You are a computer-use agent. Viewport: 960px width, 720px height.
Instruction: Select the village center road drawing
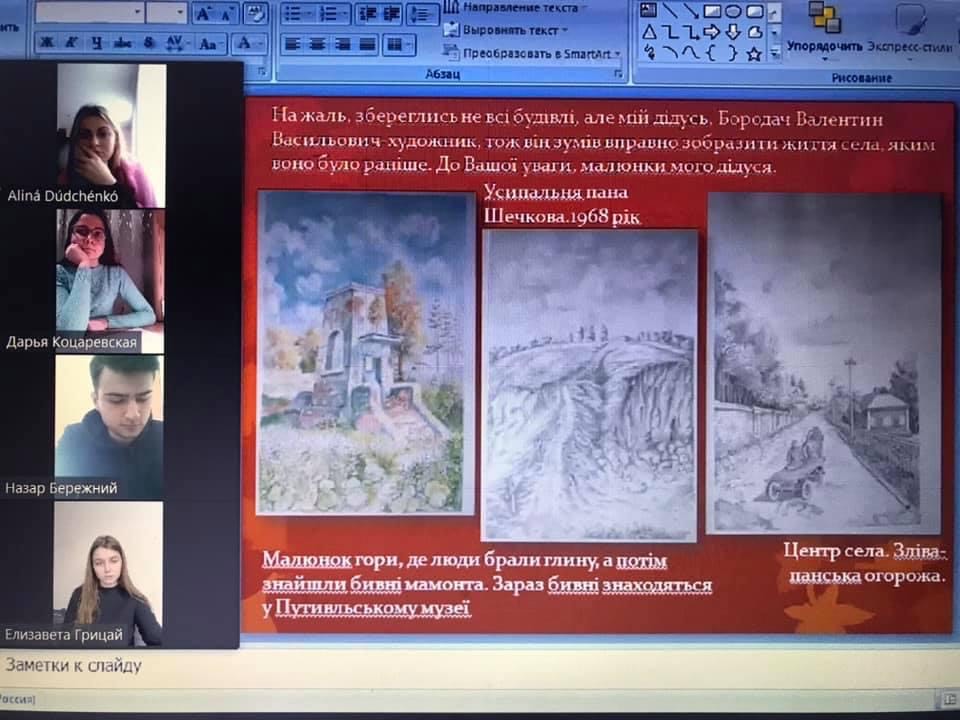click(x=824, y=364)
